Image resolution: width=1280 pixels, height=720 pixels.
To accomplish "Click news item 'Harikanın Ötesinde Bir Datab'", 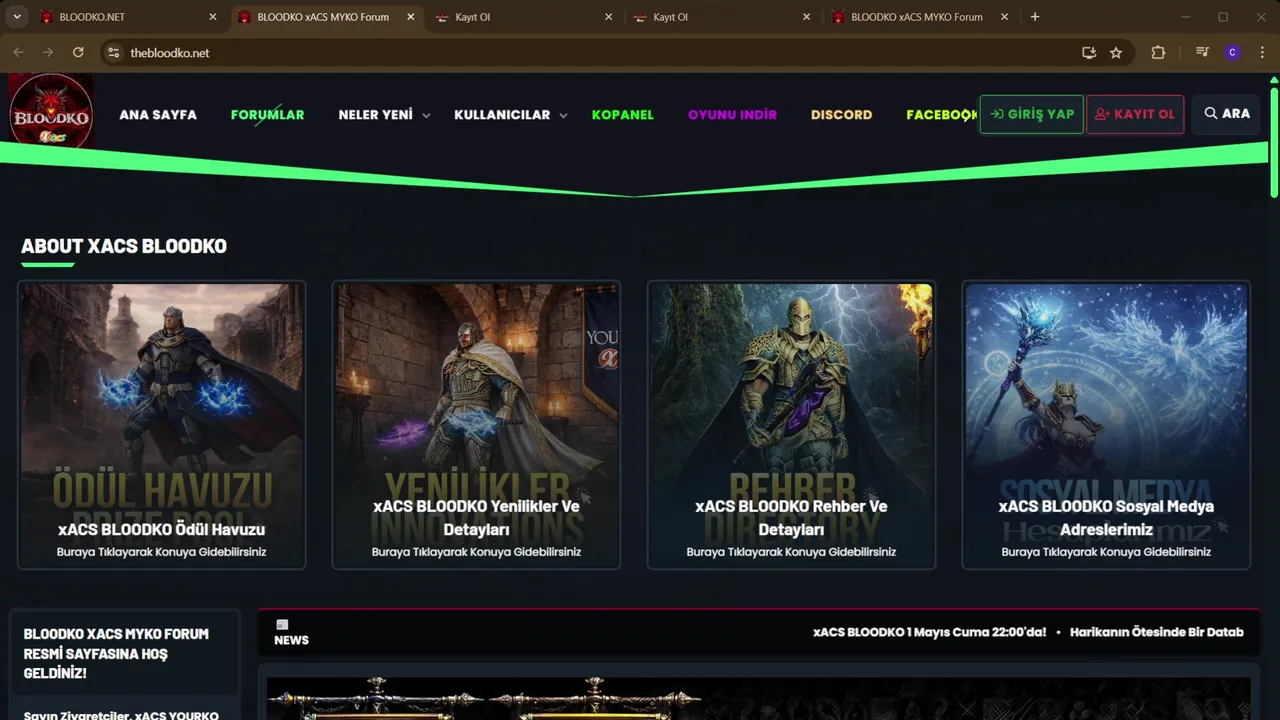I will (1157, 632).
